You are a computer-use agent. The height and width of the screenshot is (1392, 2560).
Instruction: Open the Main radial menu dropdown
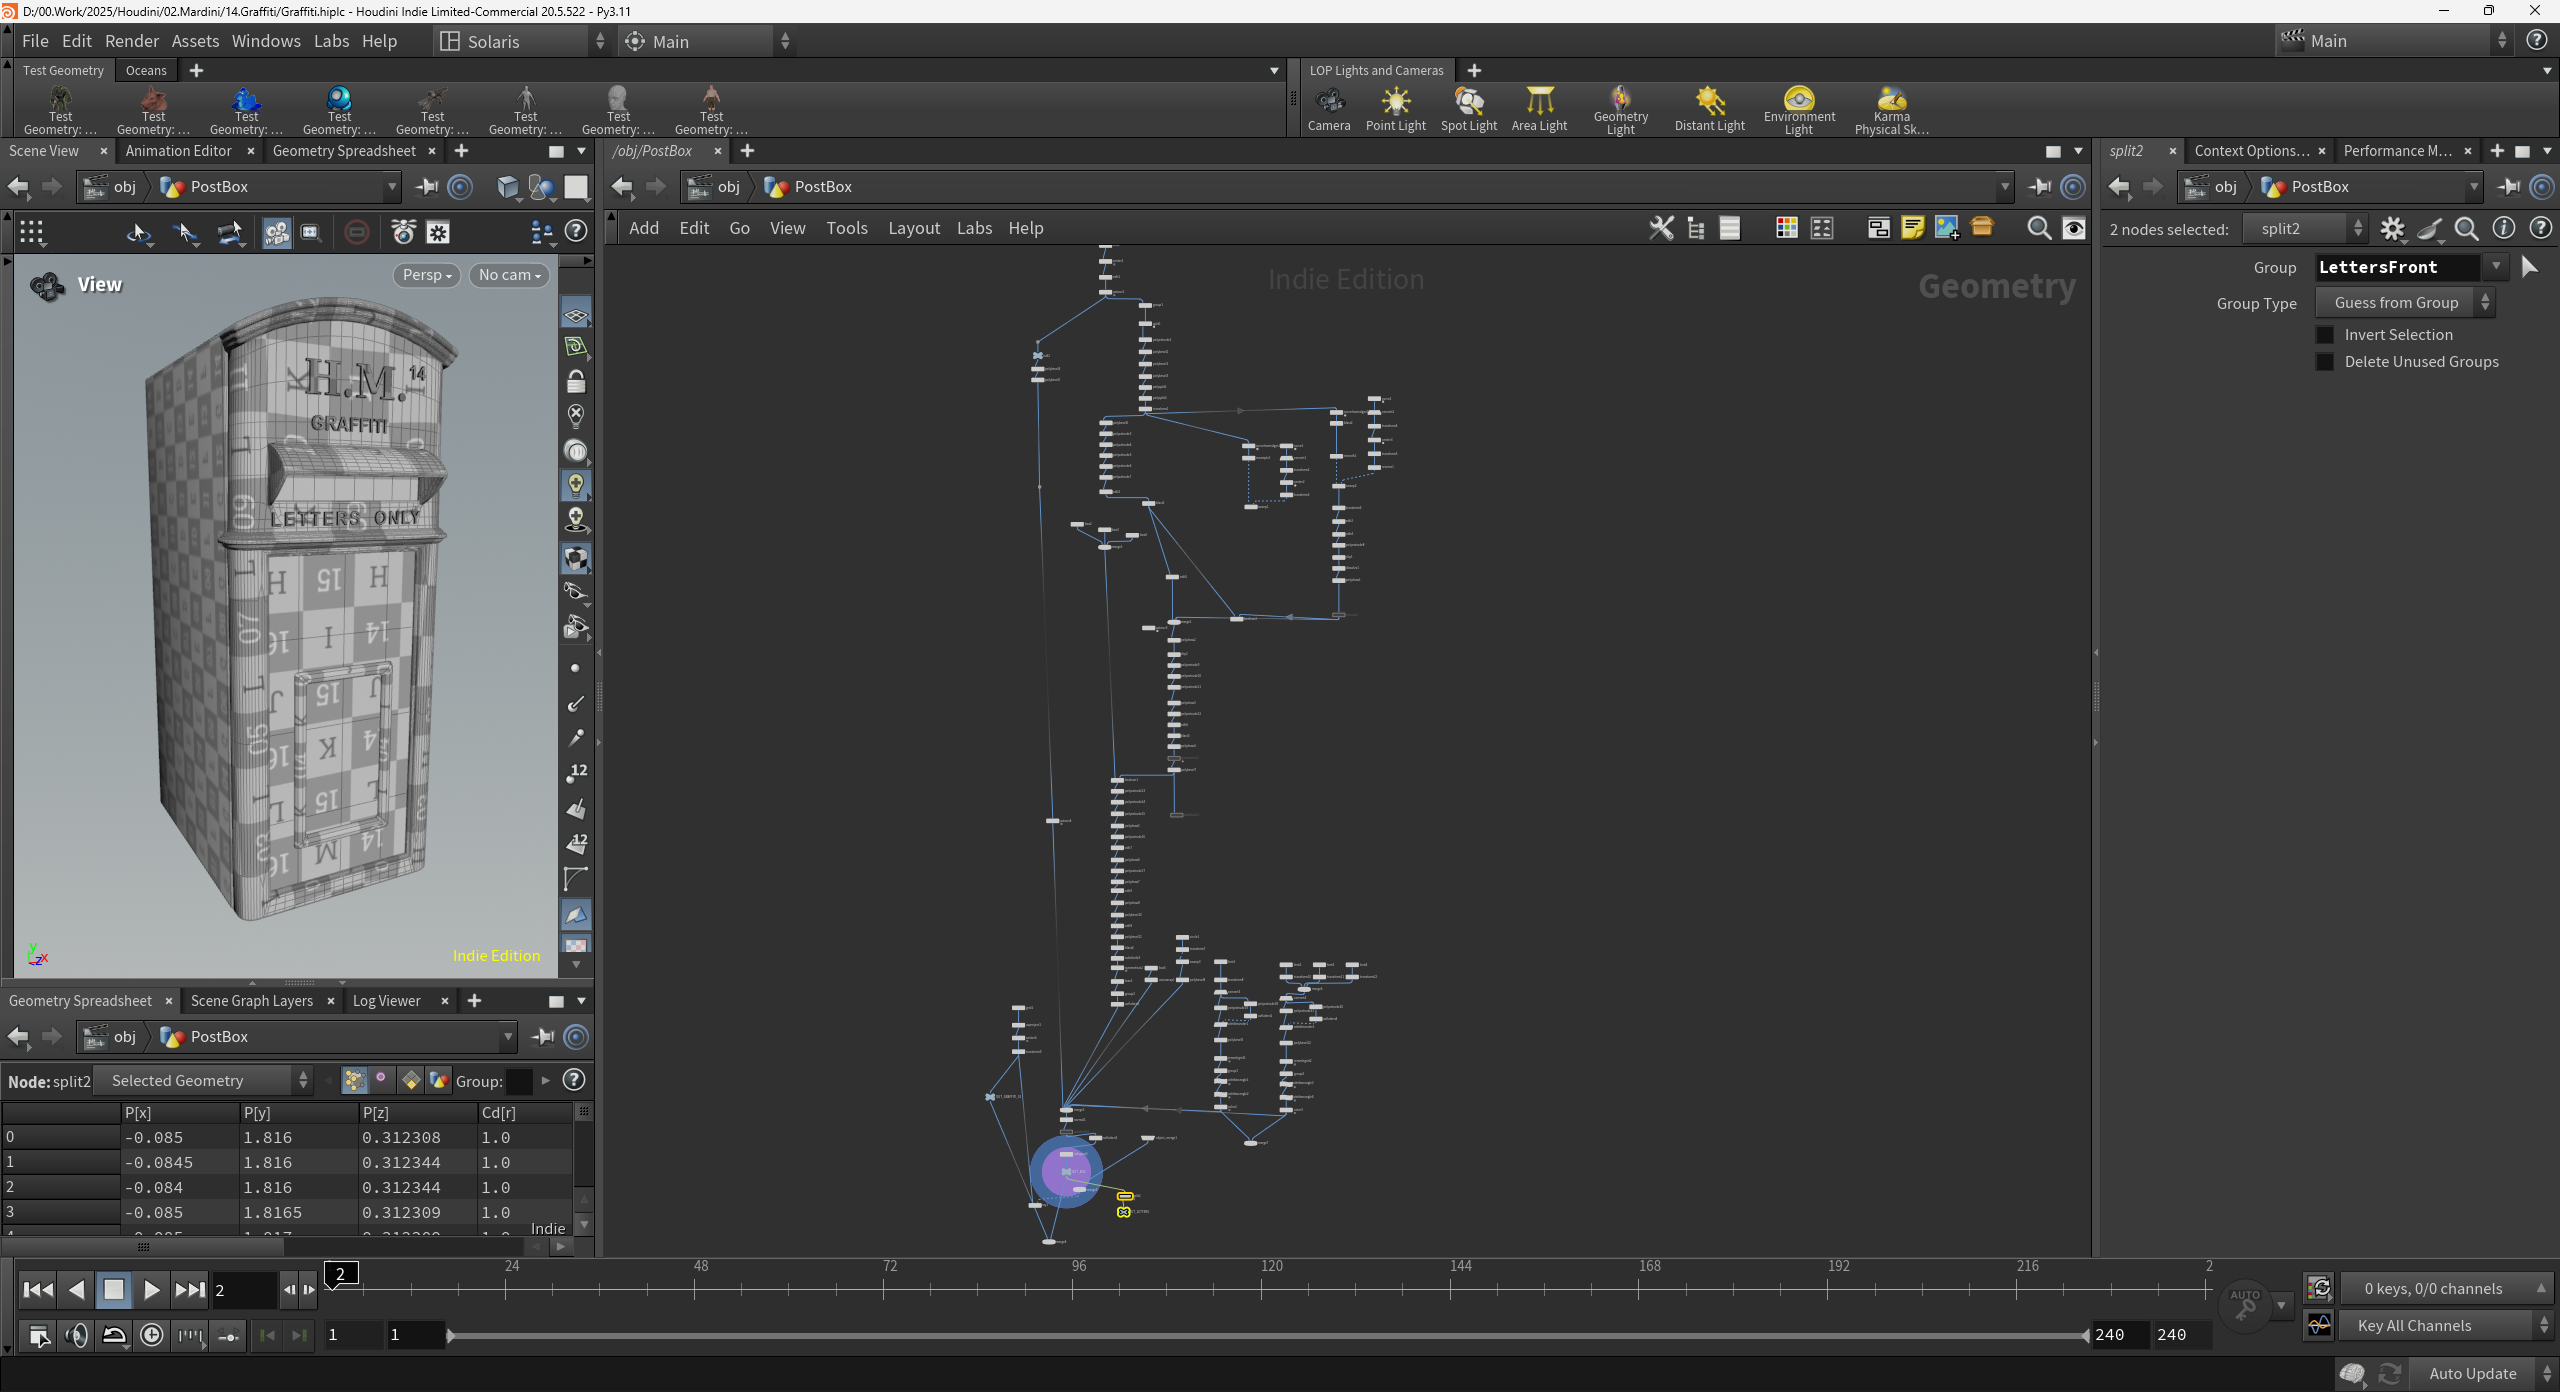pos(706,41)
